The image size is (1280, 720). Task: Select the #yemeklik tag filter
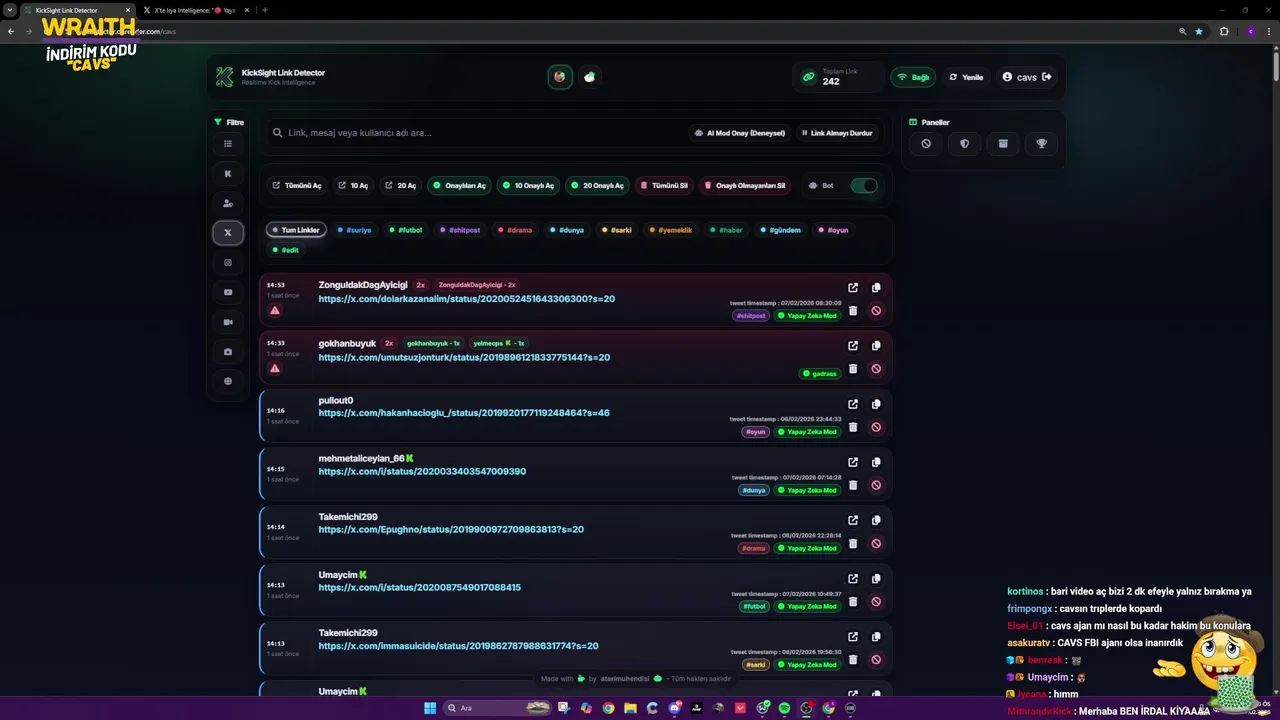click(x=670, y=230)
